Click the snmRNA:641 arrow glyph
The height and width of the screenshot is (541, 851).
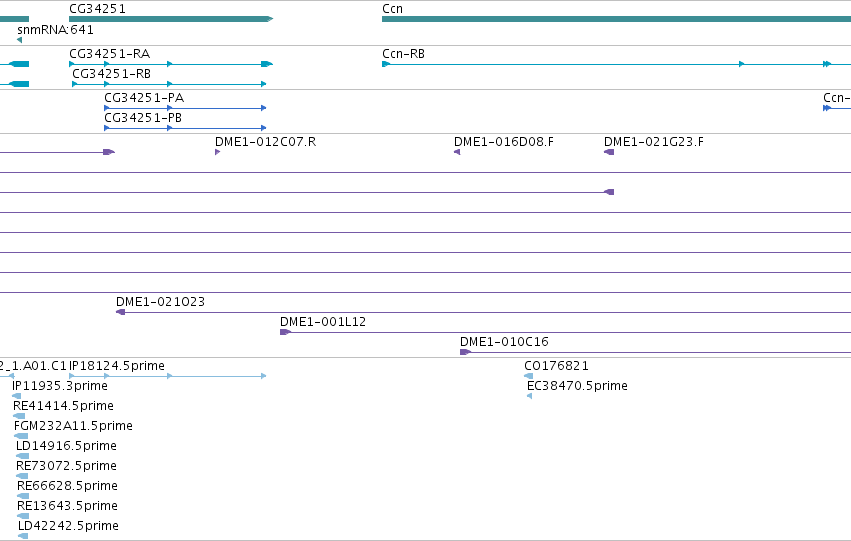coord(20,40)
